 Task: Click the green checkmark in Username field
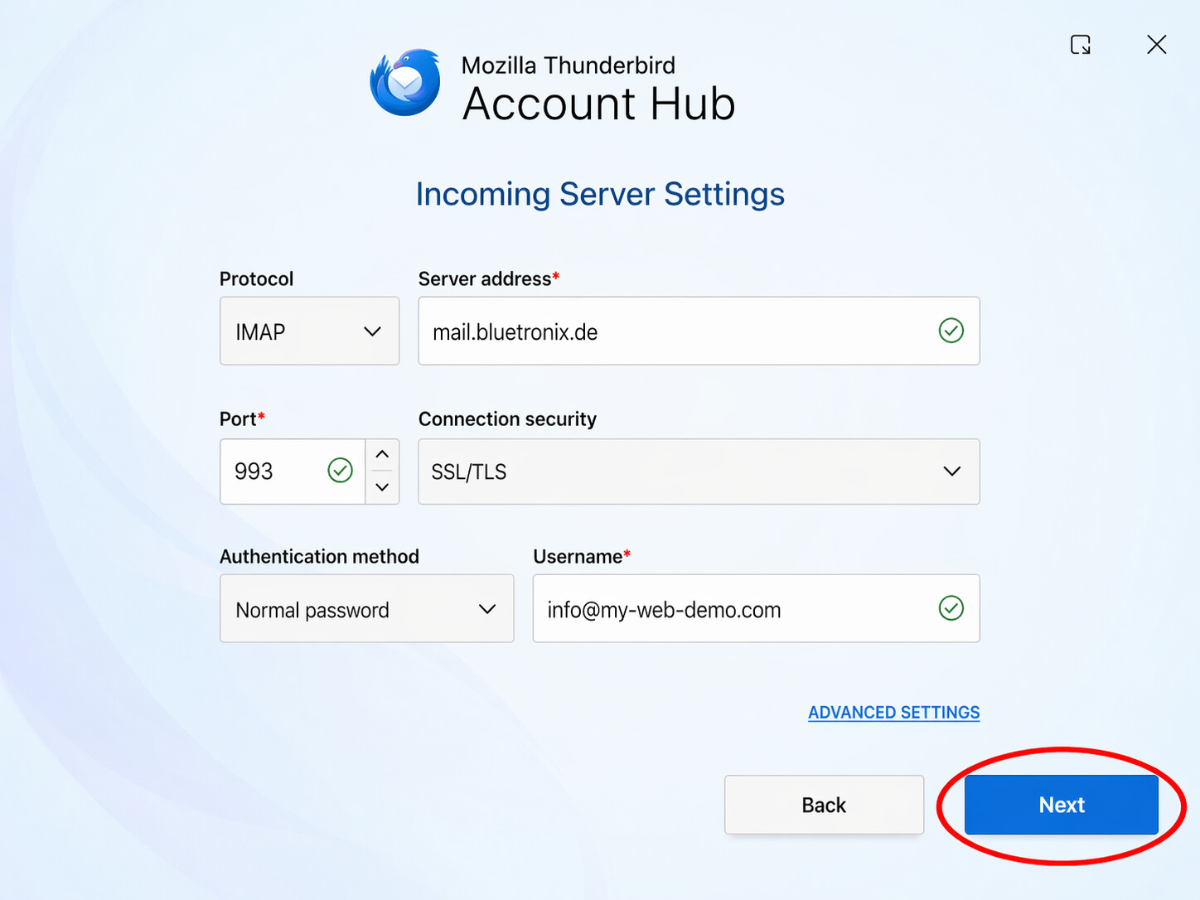951,608
